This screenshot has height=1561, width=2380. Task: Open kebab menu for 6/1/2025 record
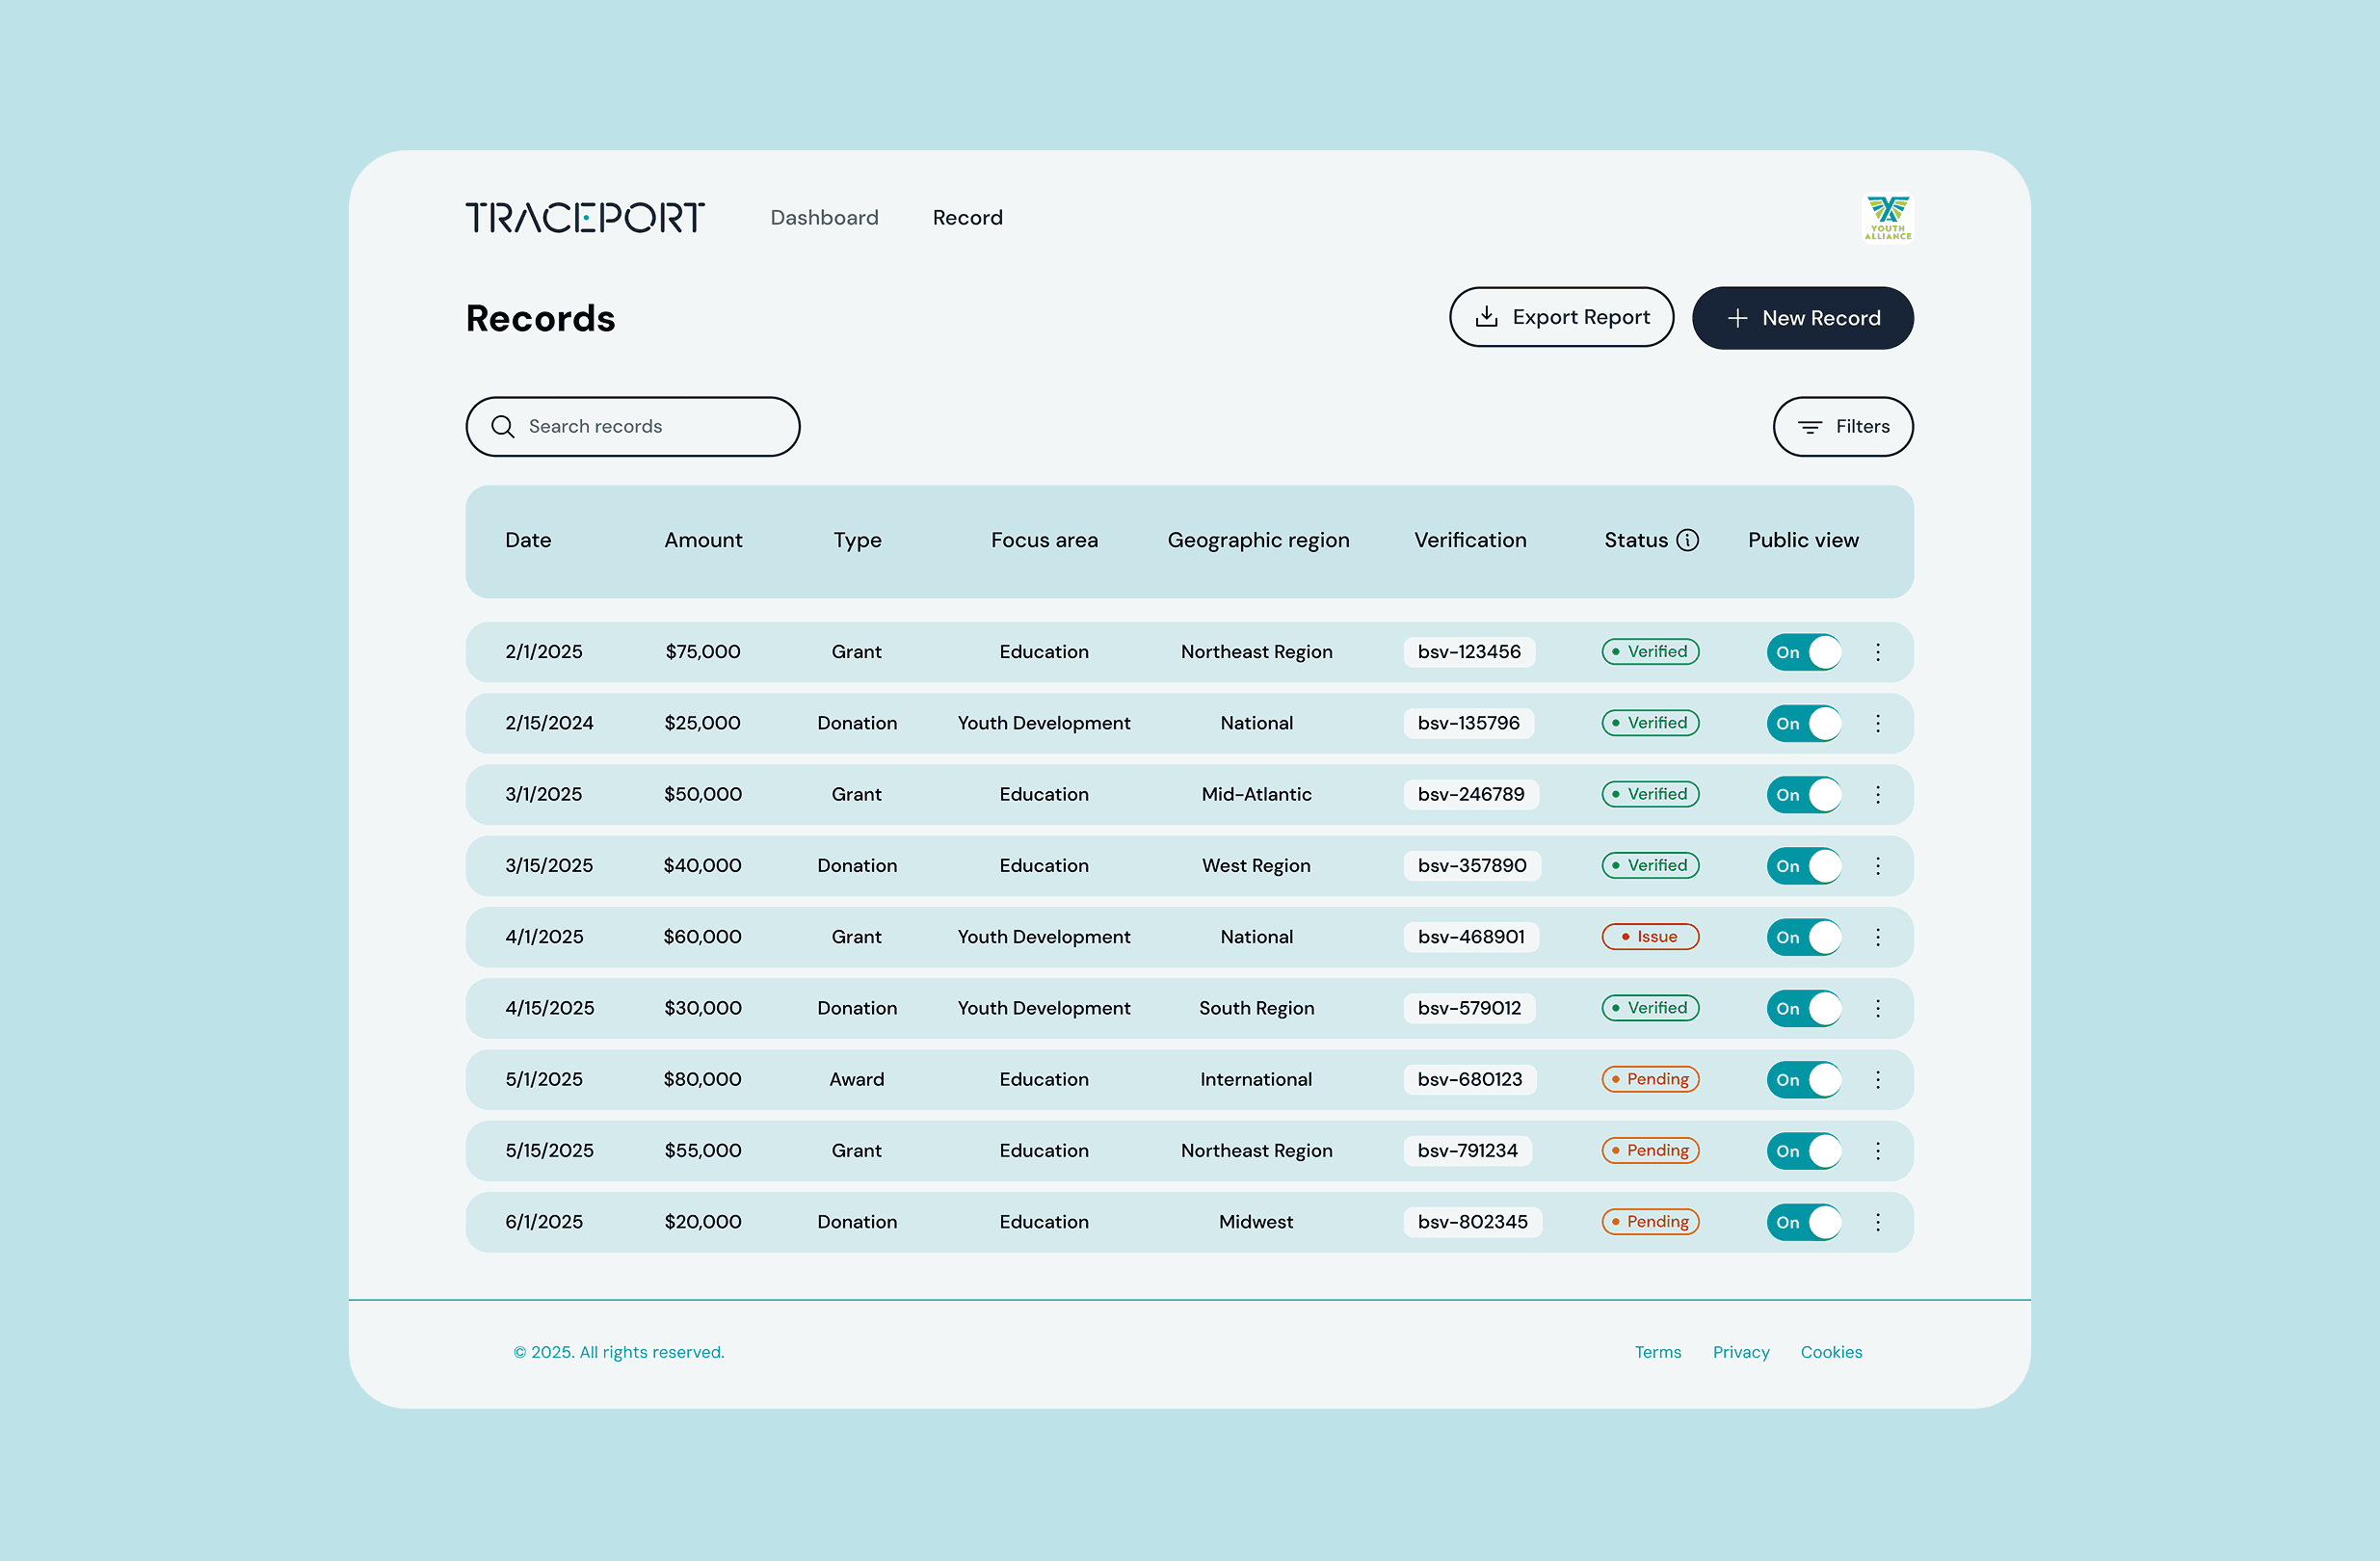[1877, 1222]
